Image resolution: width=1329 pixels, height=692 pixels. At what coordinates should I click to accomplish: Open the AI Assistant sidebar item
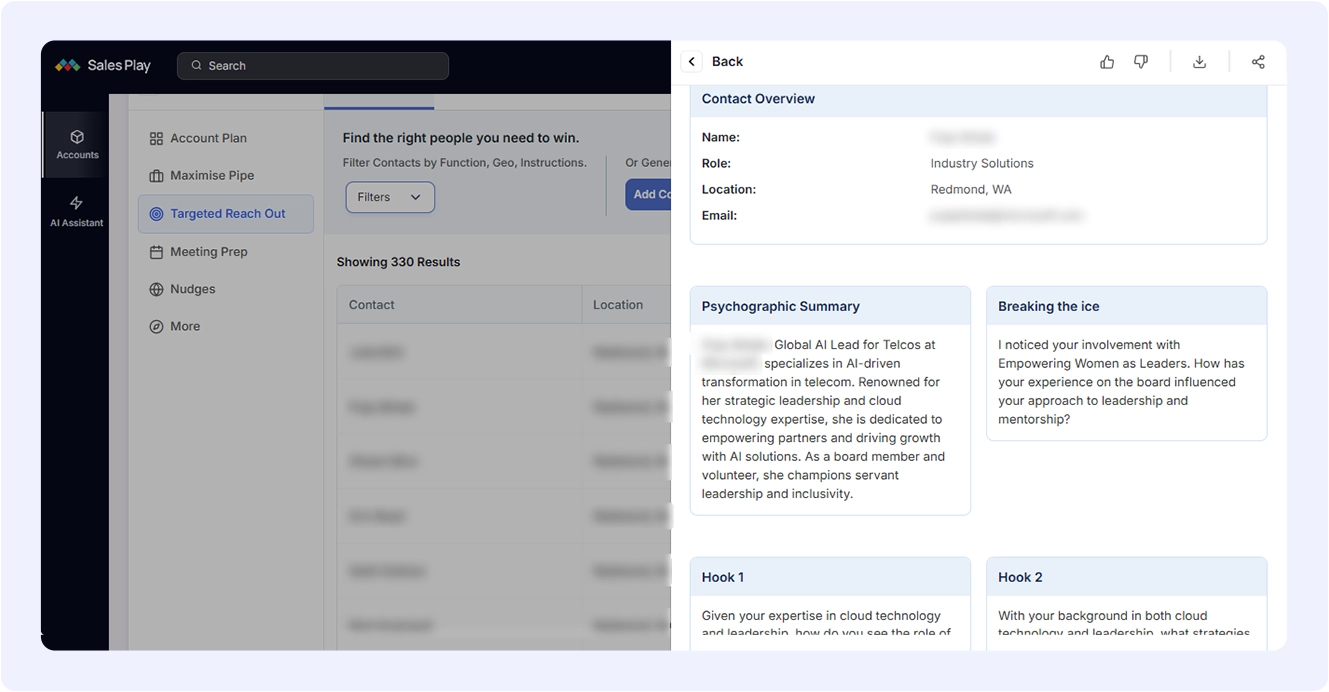tap(77, 211)
